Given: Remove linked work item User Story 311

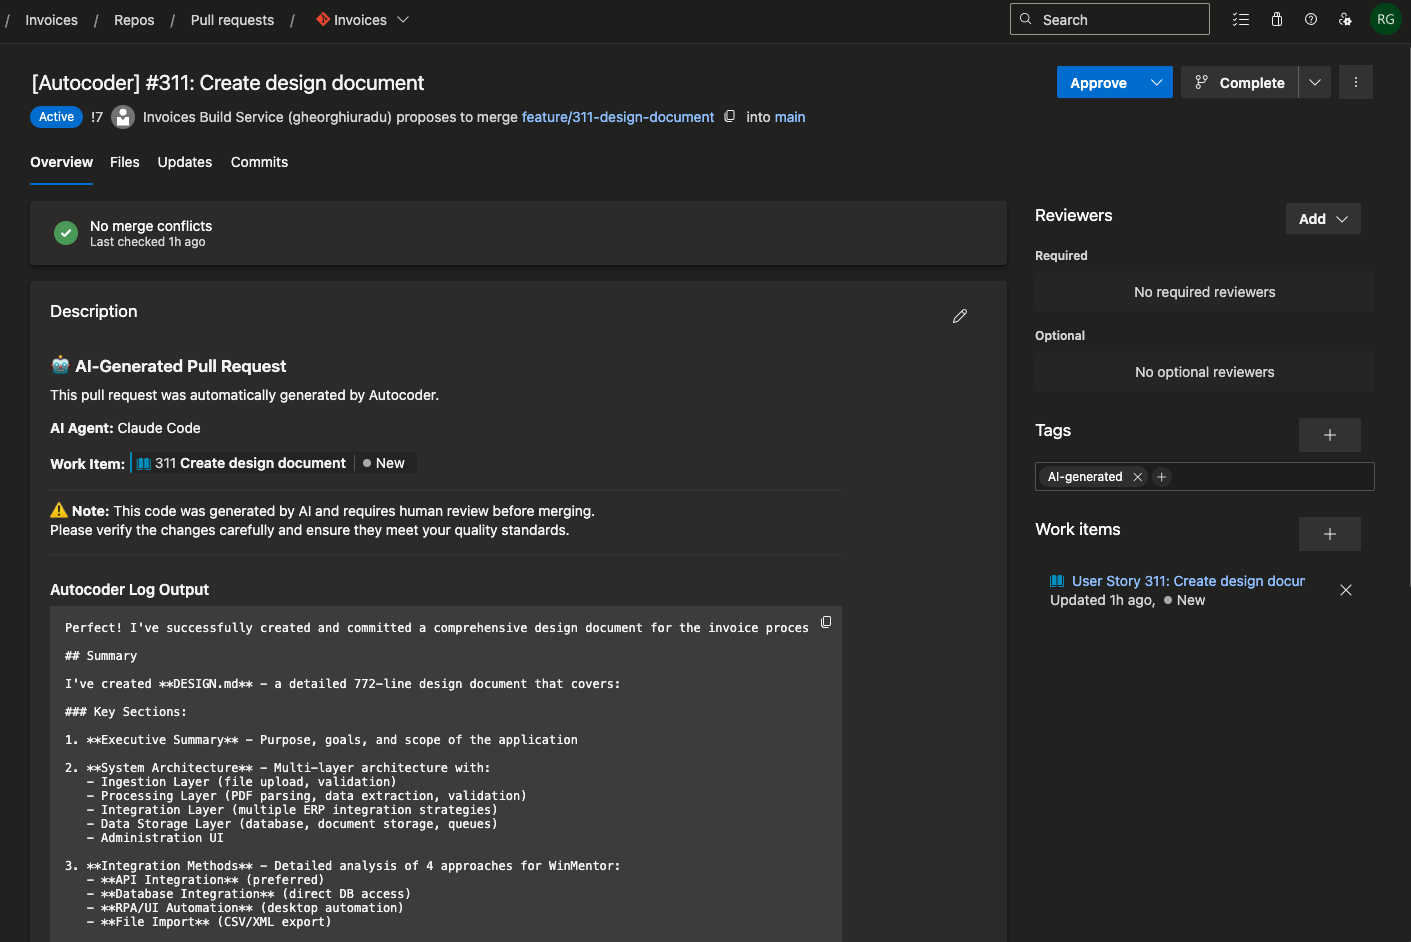Looking at the screenshot, I should click(1345, 590).
